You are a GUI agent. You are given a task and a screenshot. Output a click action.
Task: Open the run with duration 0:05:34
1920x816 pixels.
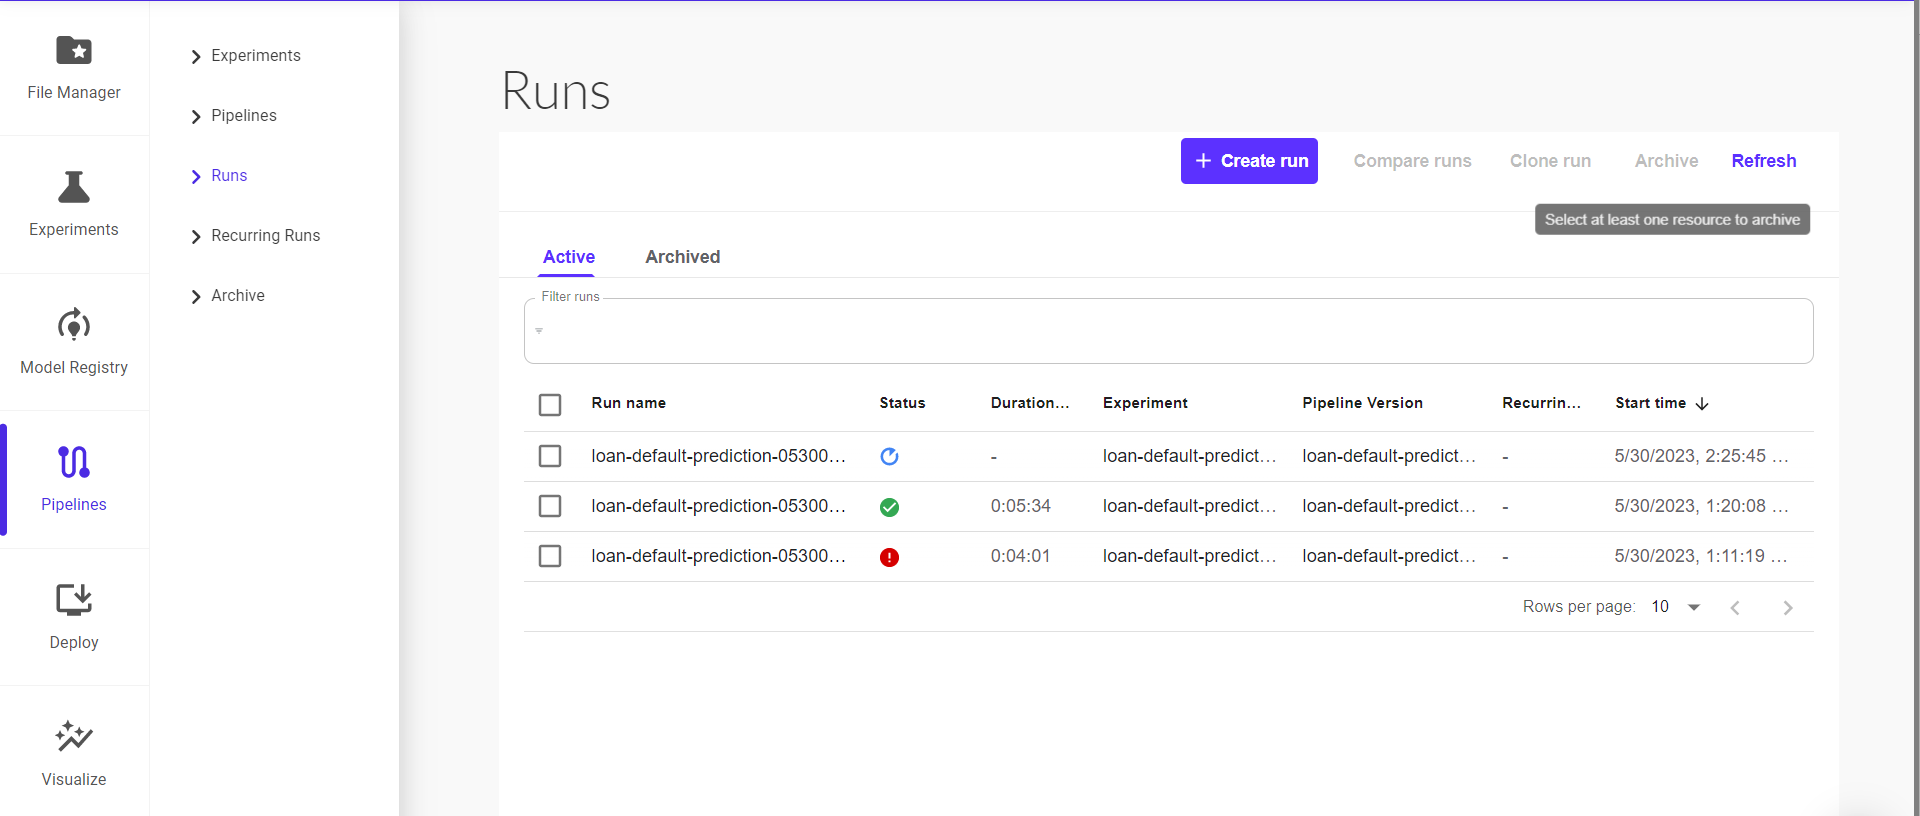point(718,506)
